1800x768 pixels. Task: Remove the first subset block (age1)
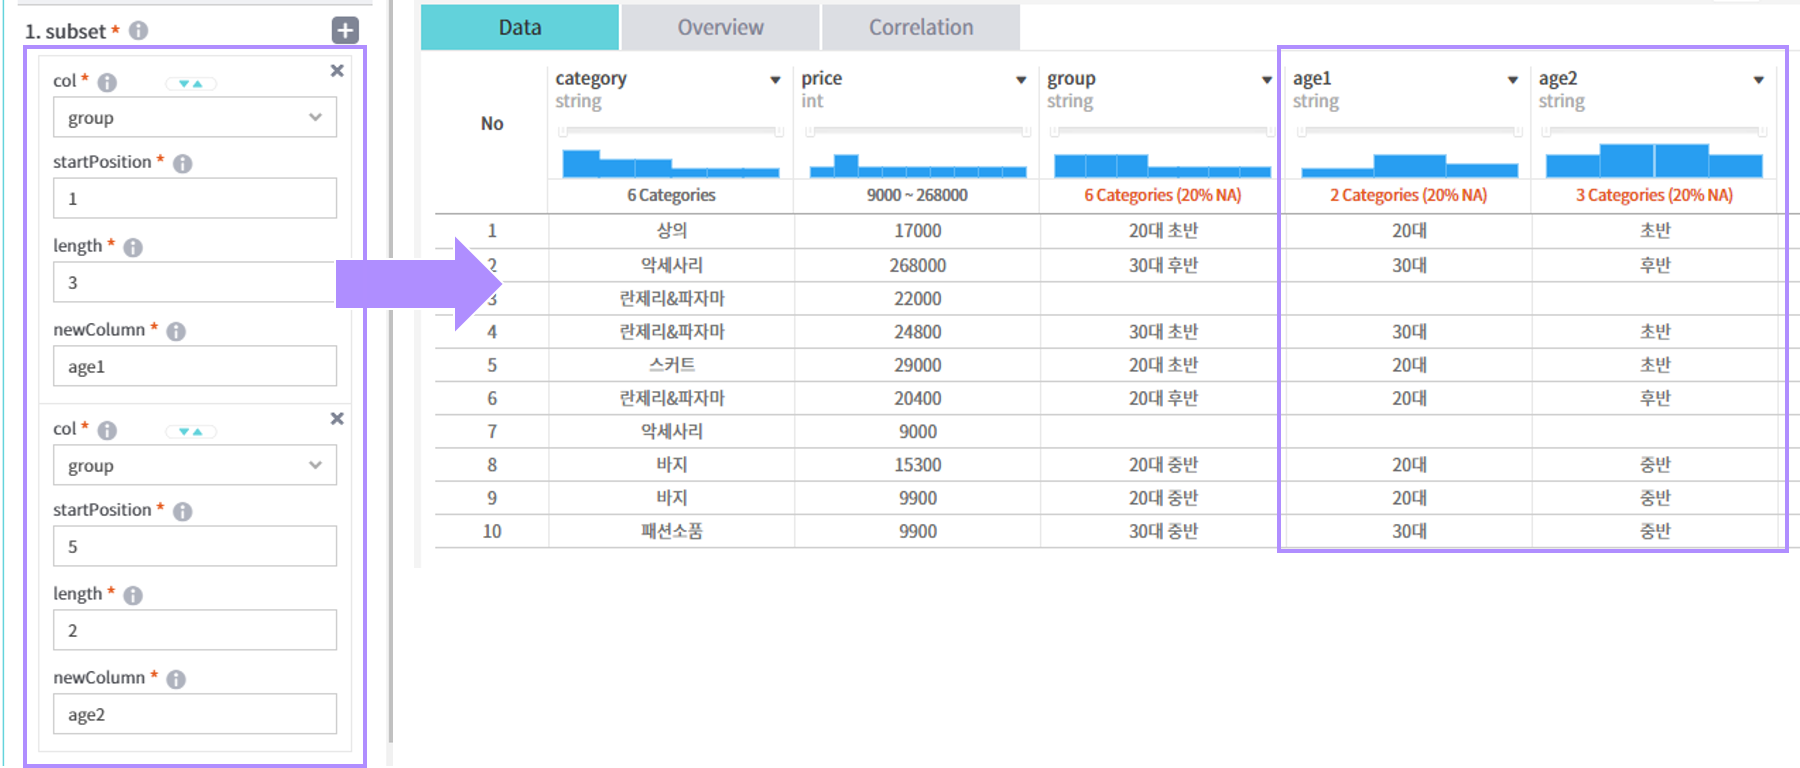coord(337,70)
